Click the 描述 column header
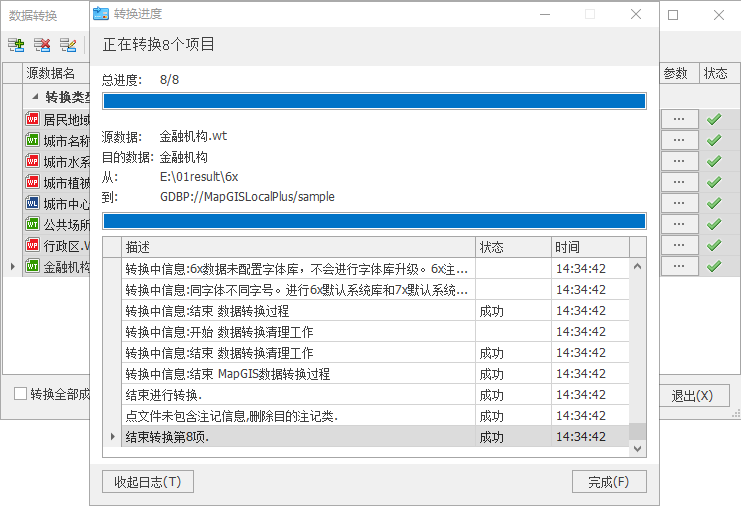The height and width of the screenshot is (506, 741). (298, 247)
